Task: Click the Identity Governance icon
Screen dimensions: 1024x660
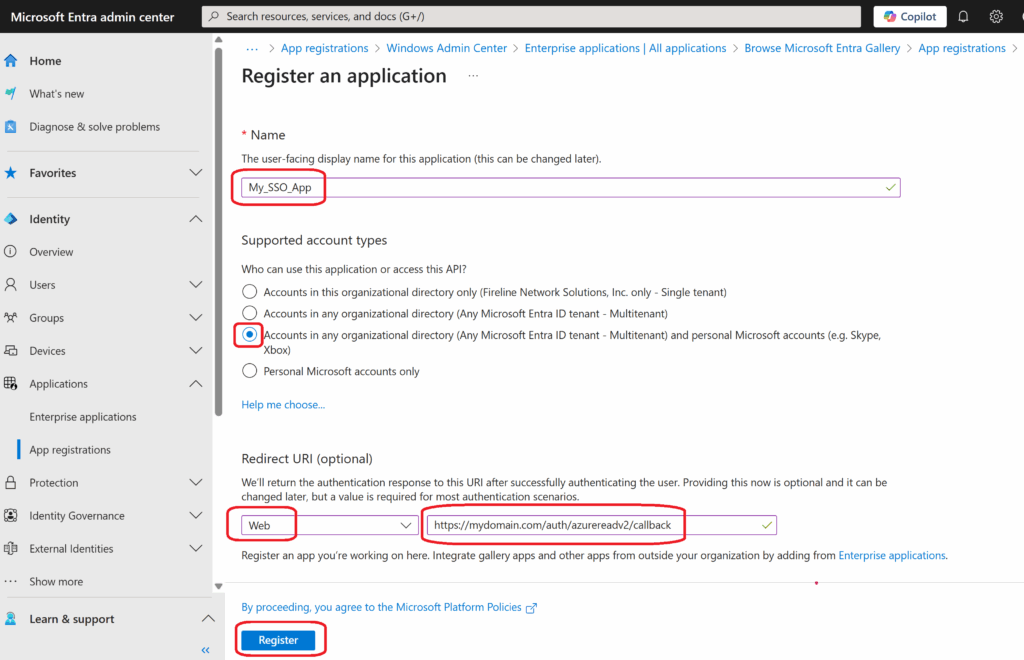Action: [10, 515]
